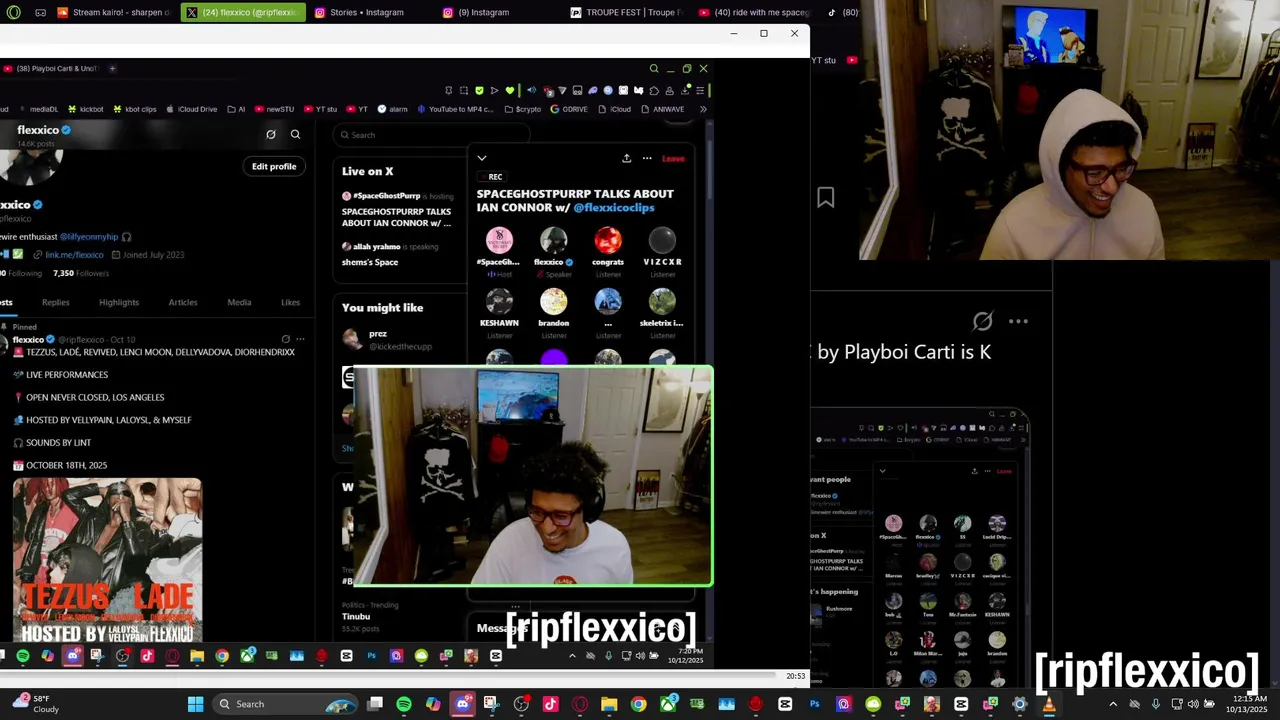1280x720 pixels.
Task: Expand the bookmarks overflow chevron
Action: pos(703,109)
